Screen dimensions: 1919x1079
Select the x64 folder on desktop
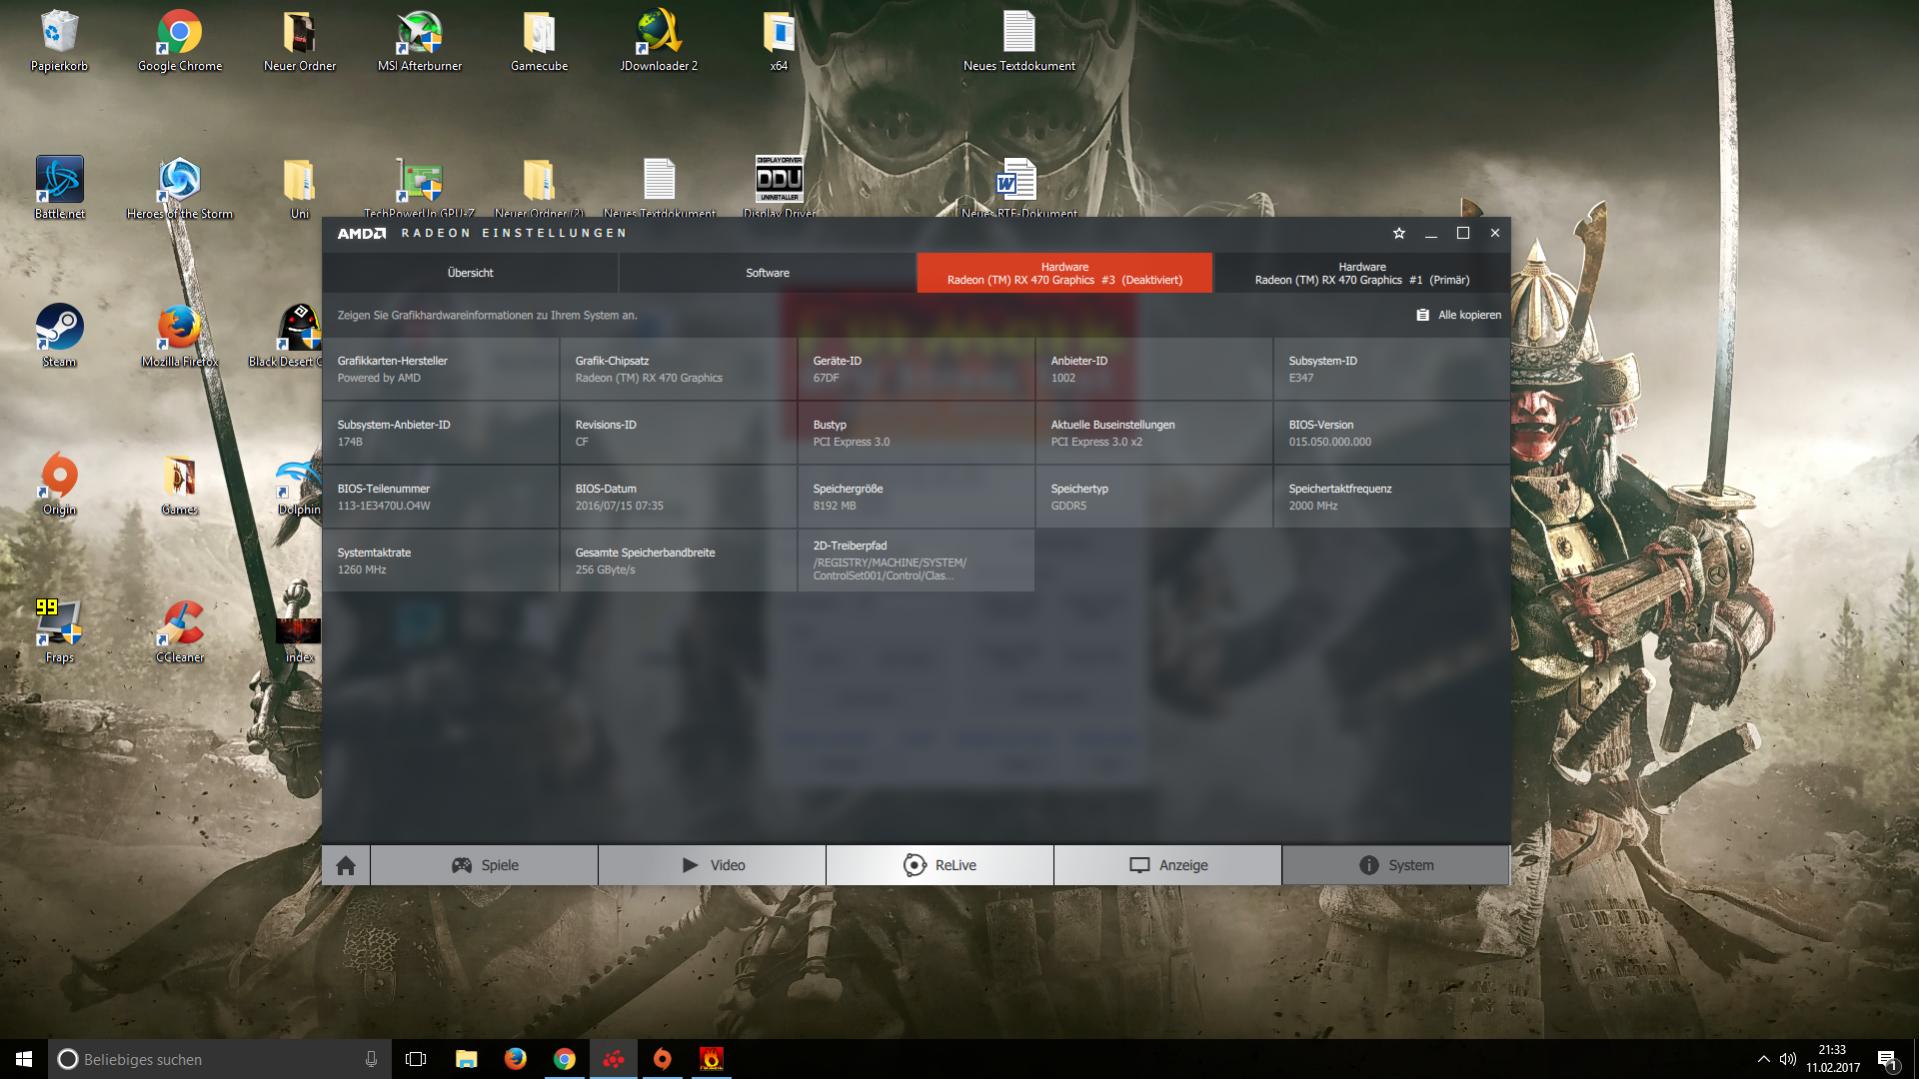779,41
